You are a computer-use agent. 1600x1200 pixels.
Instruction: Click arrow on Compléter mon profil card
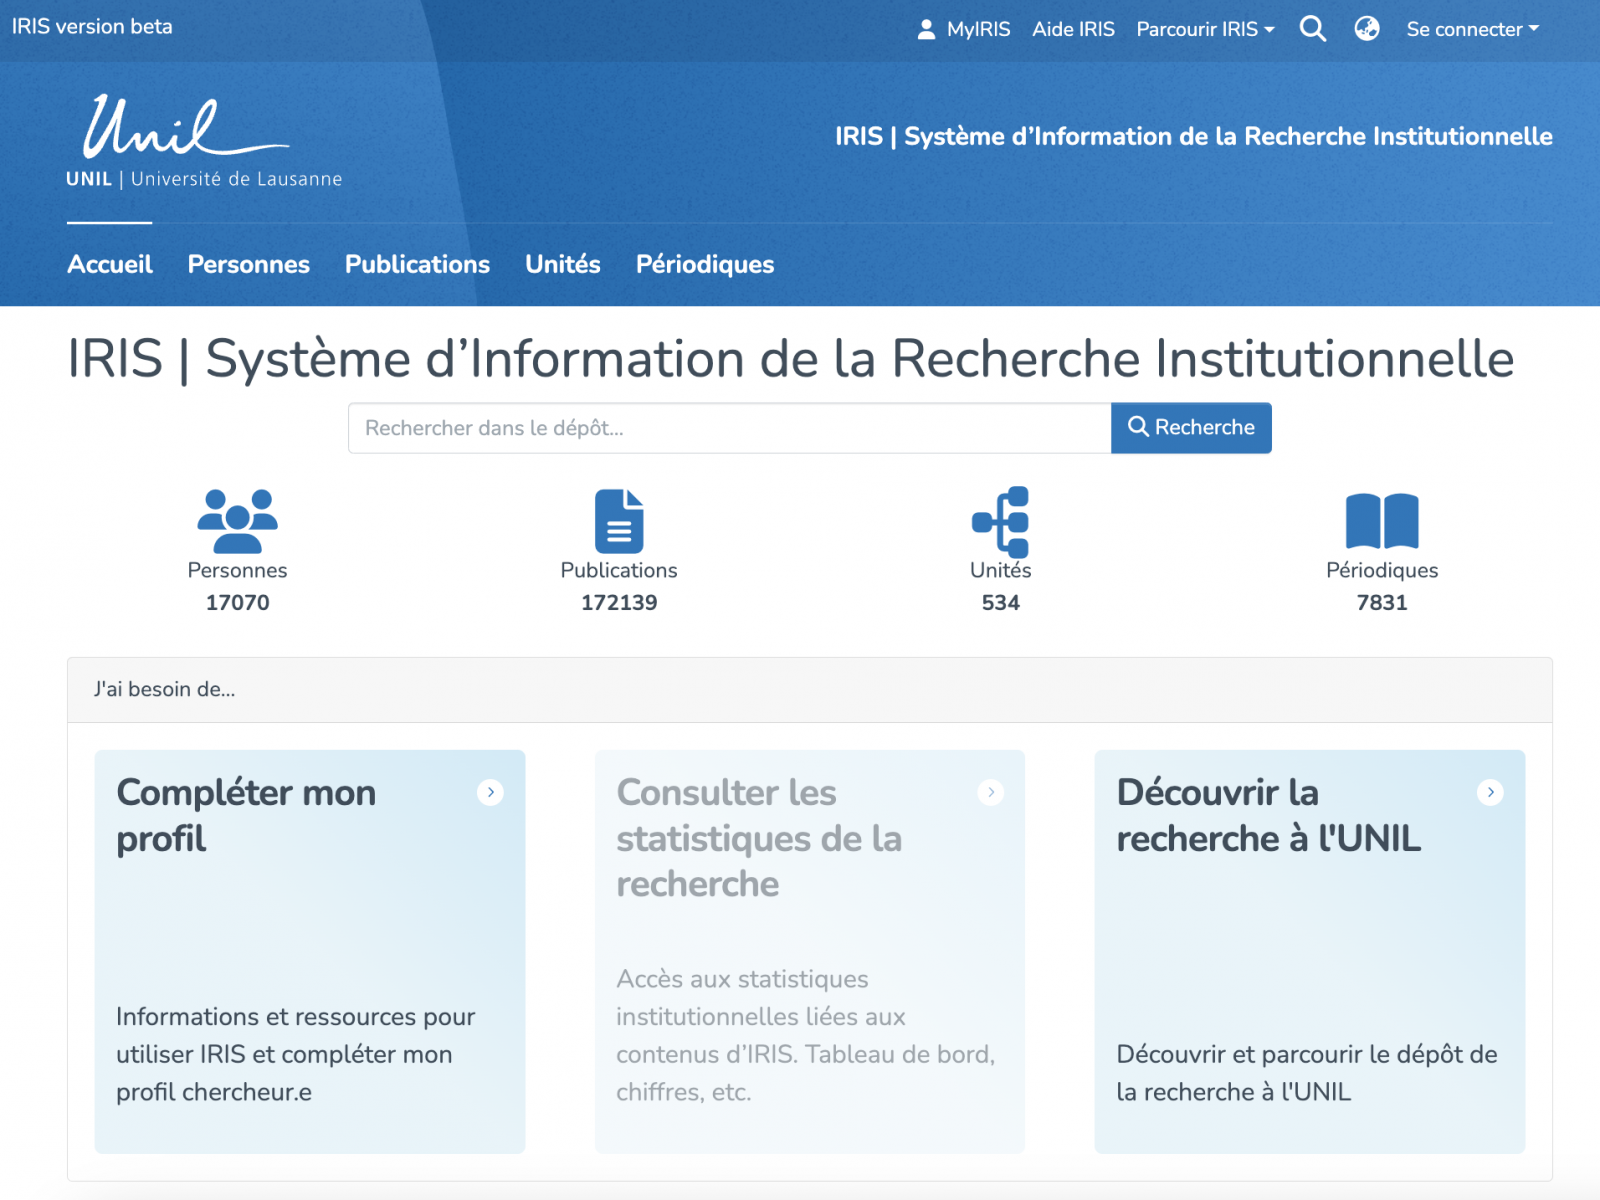click(x=490, y=792)
